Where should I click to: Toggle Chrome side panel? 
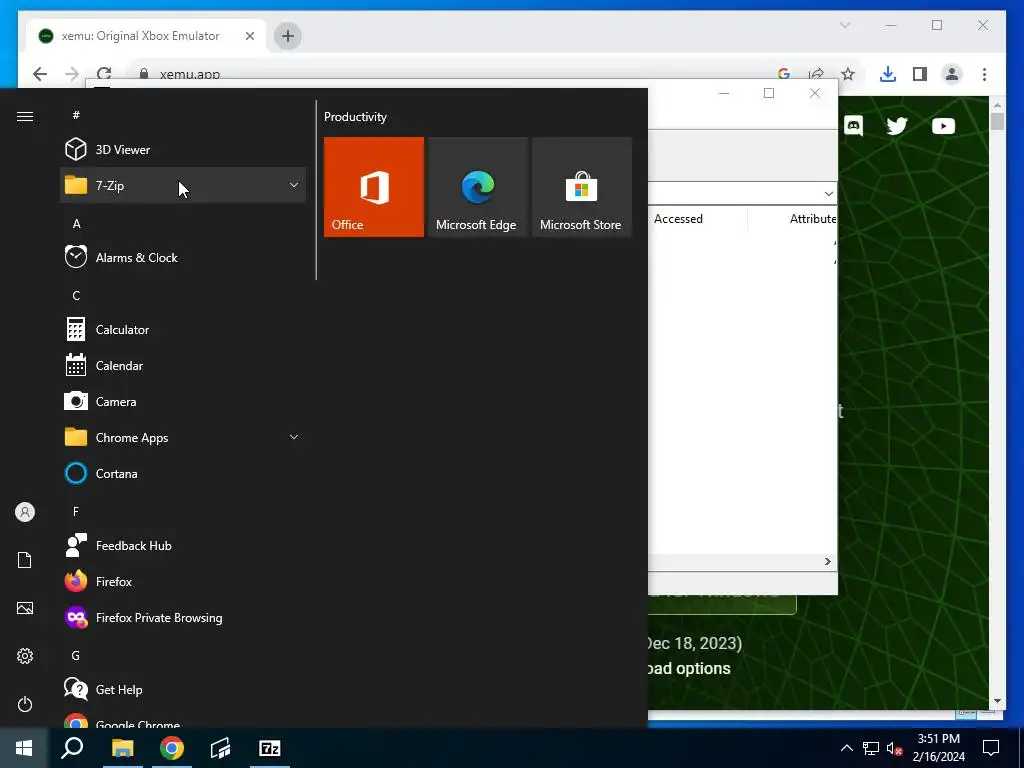(920, 74)
